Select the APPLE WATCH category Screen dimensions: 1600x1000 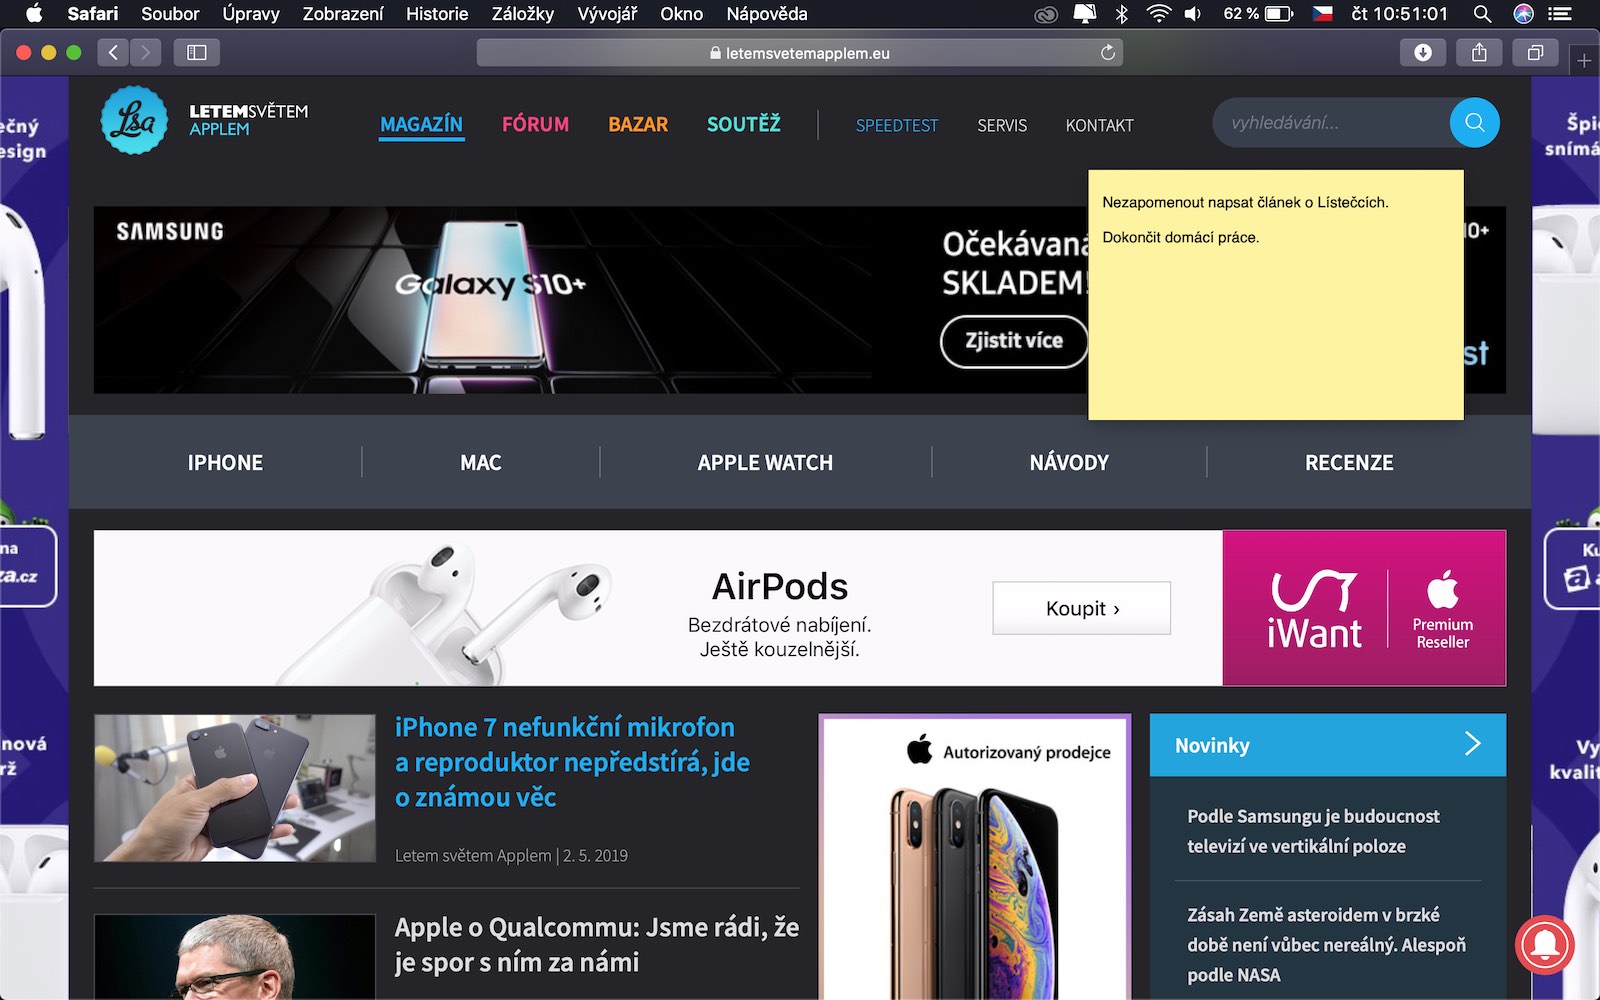pyautogui.click(x=765, y=463)
